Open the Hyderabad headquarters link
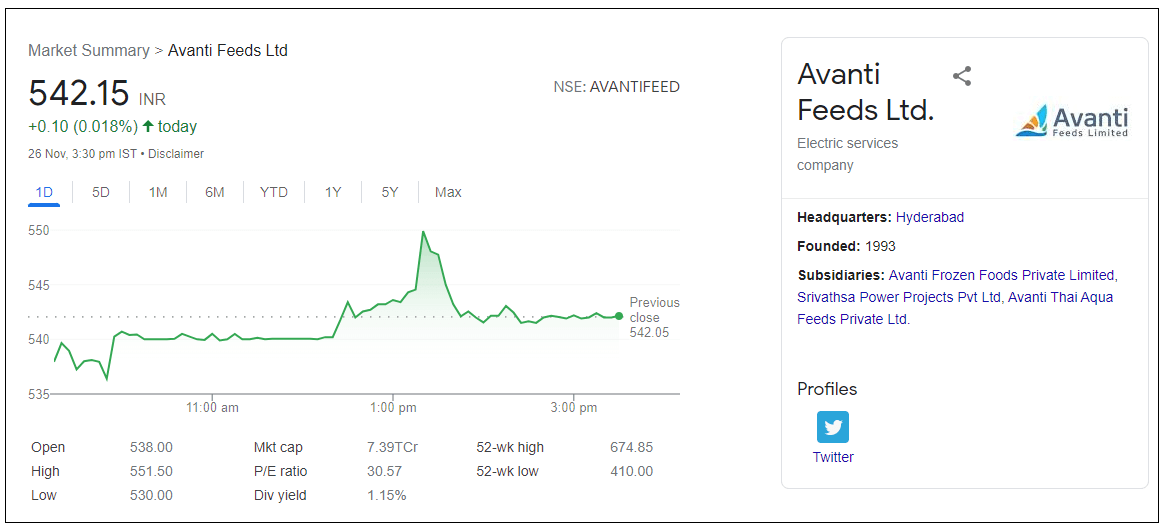 pos(930,217)
